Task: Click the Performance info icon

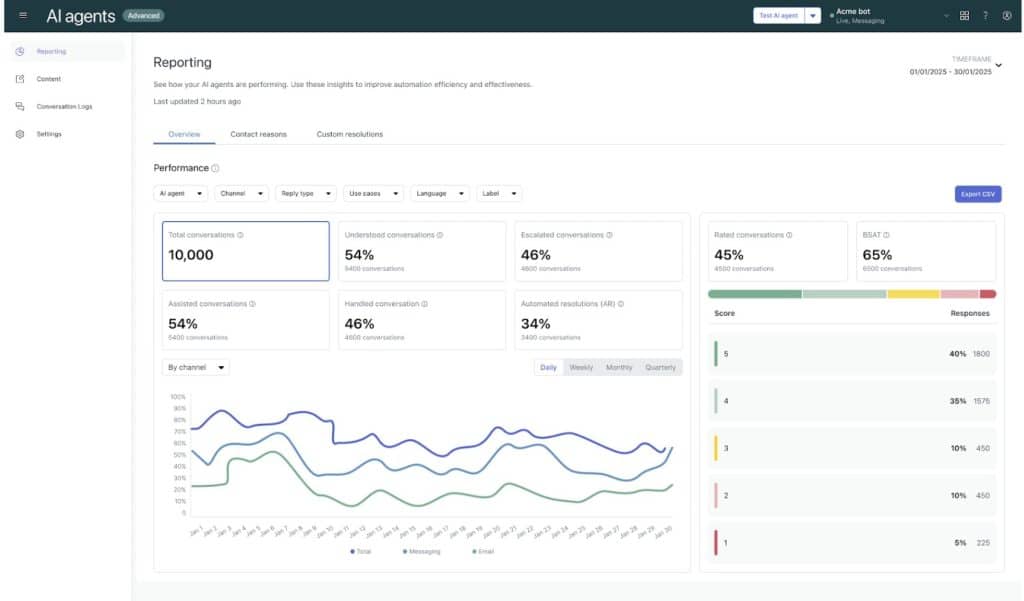Action: [x=215, y=168]
